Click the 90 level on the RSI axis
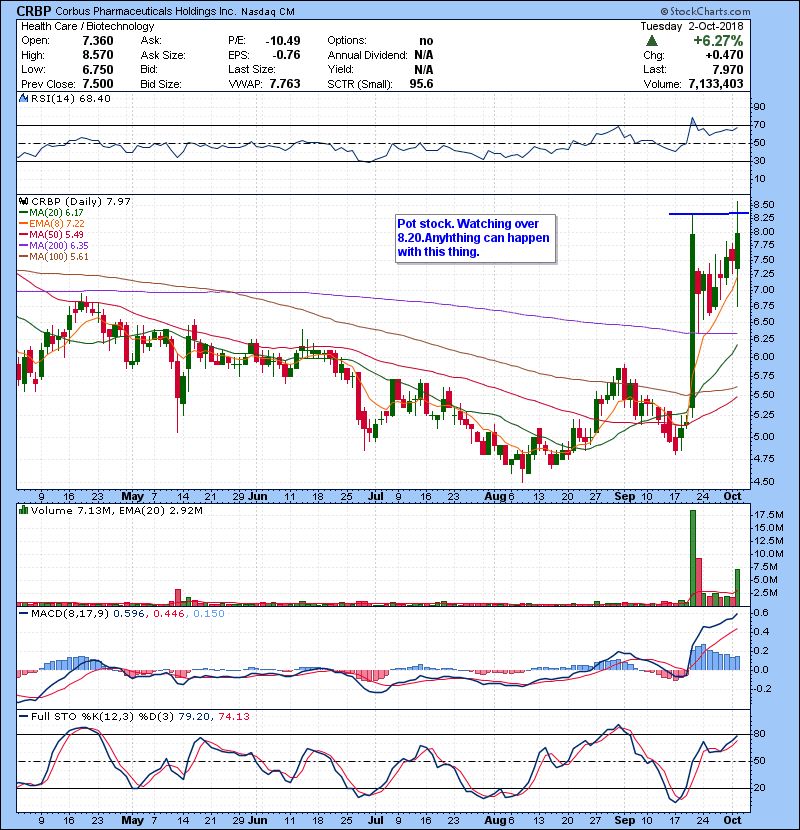This screenshot has height=830, width=800. point(760,106)
